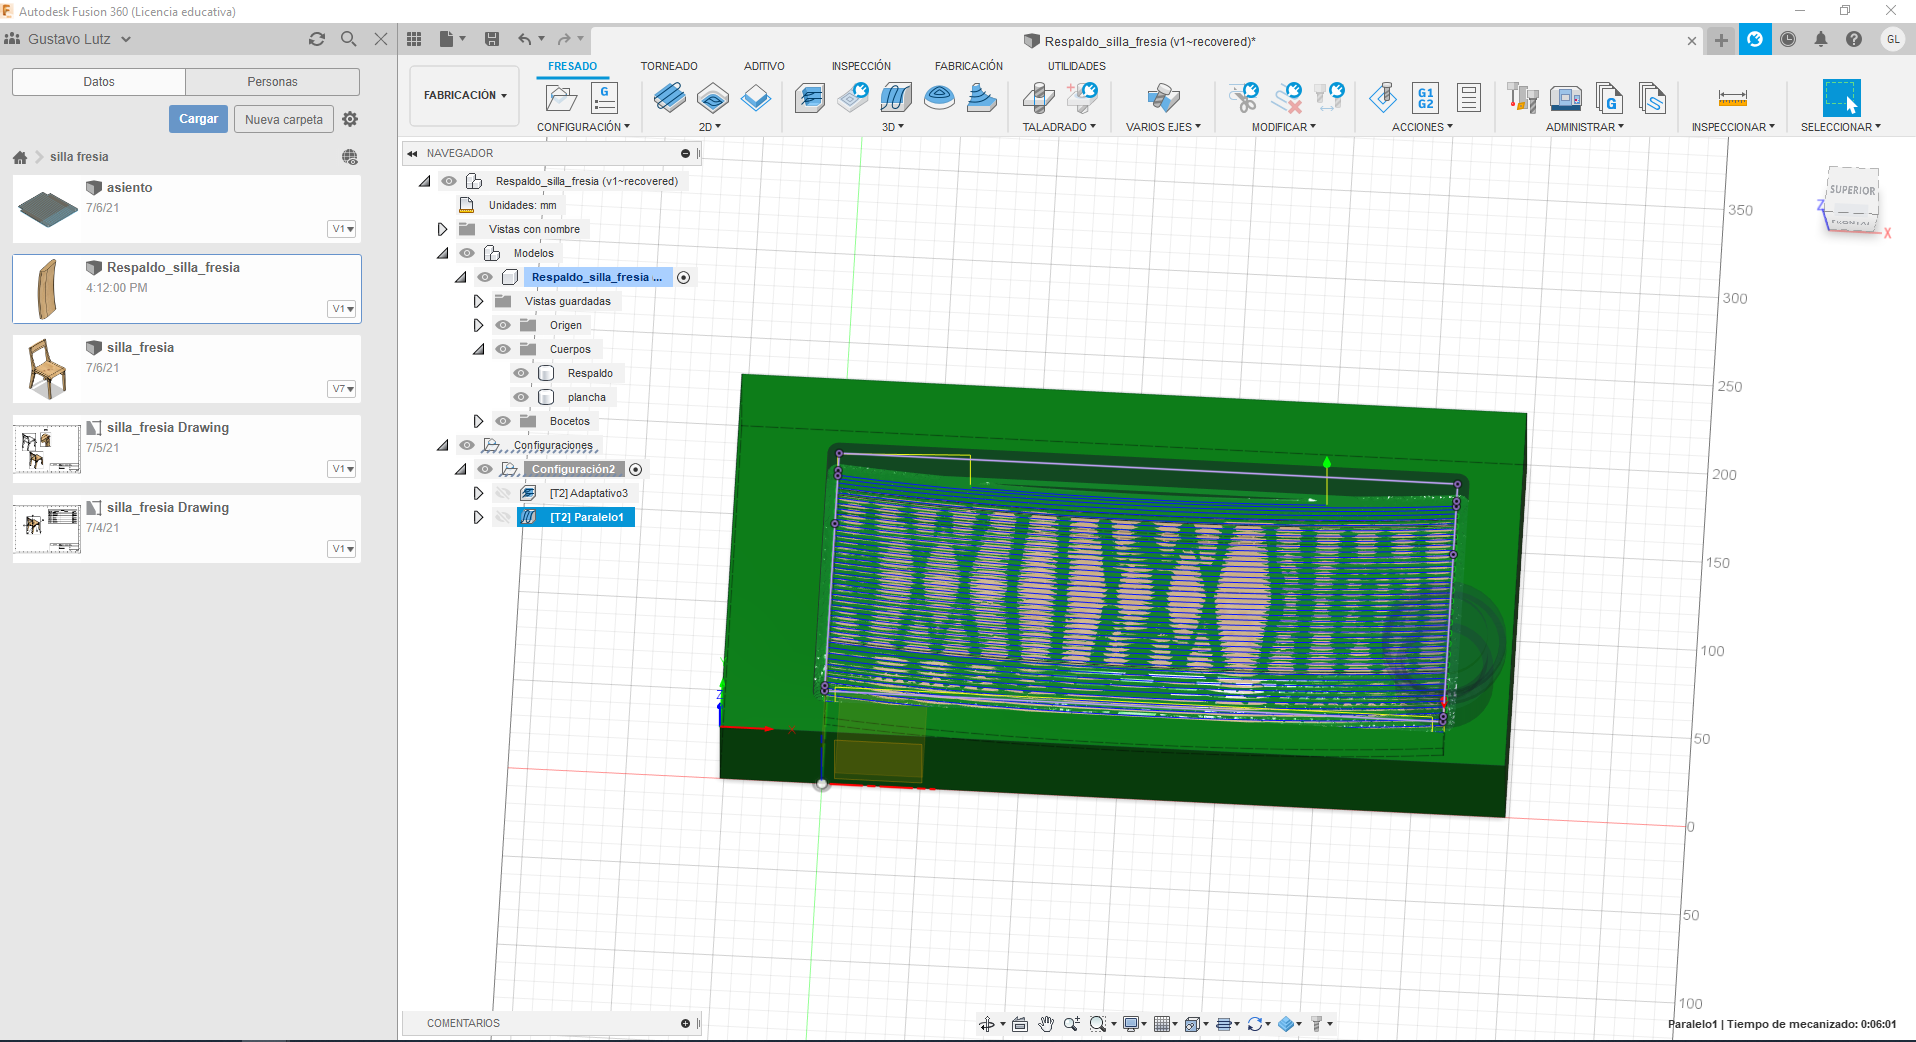Viewport: 1916px width, 1042px height.
Task: Open the asiento version V1 button
Action: (343, 229)
